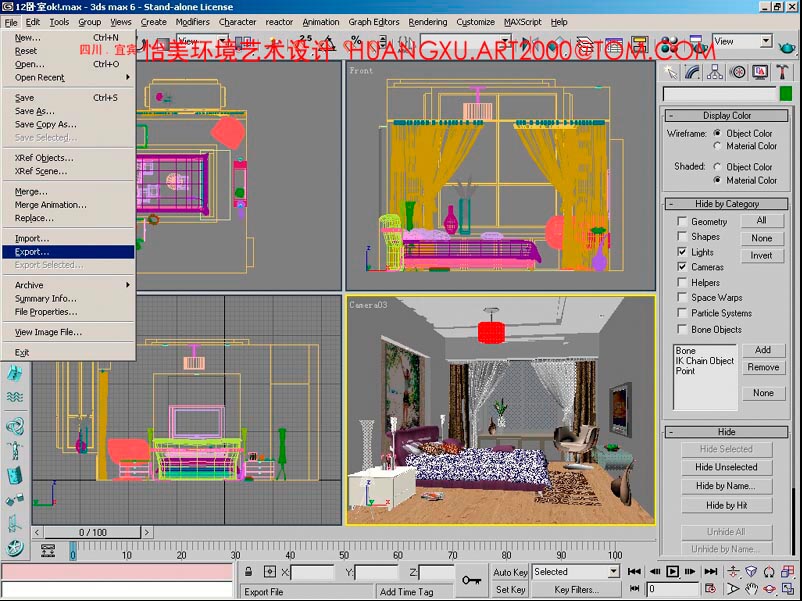
Task: Choose Save As... from the File menu
Action: [x=69, y=111]
